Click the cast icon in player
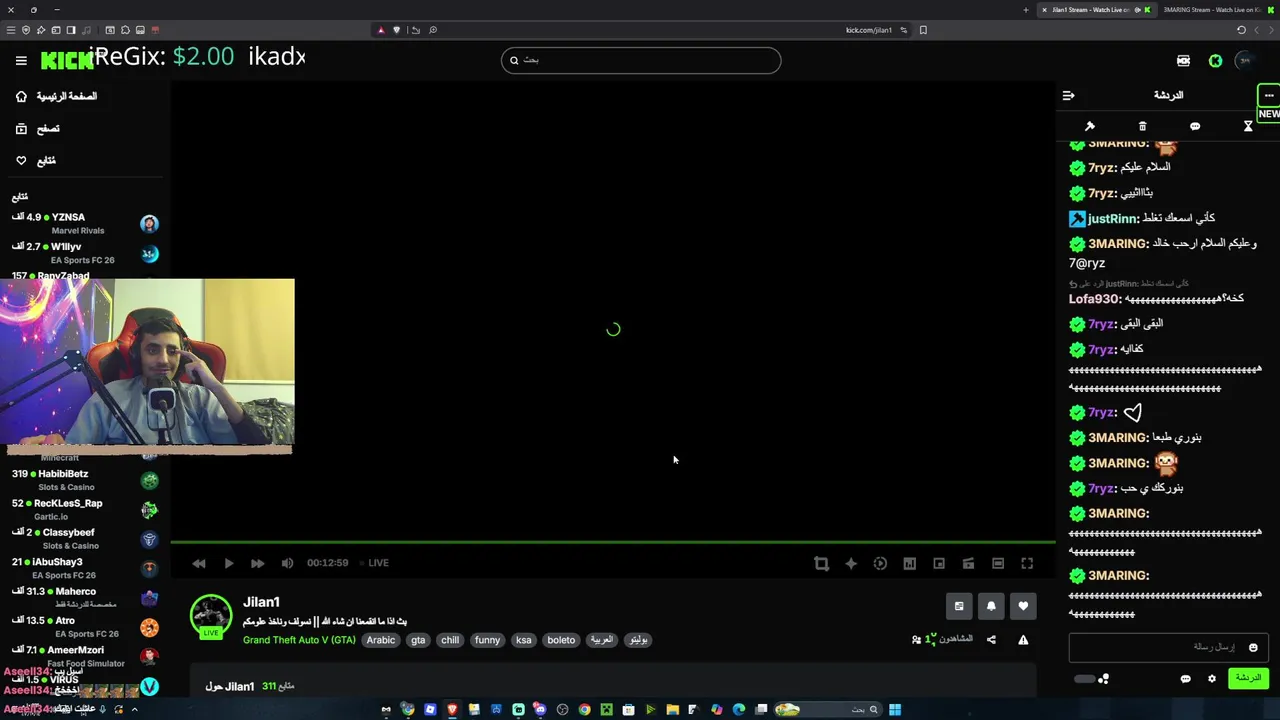This screenshot has width=1280, height=720. point(968,564)
